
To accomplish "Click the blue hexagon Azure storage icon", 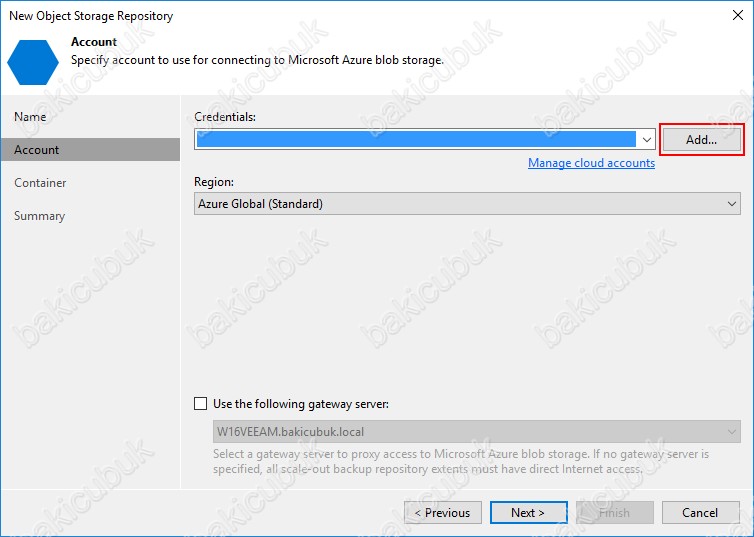I will click(x=33, y=62).
